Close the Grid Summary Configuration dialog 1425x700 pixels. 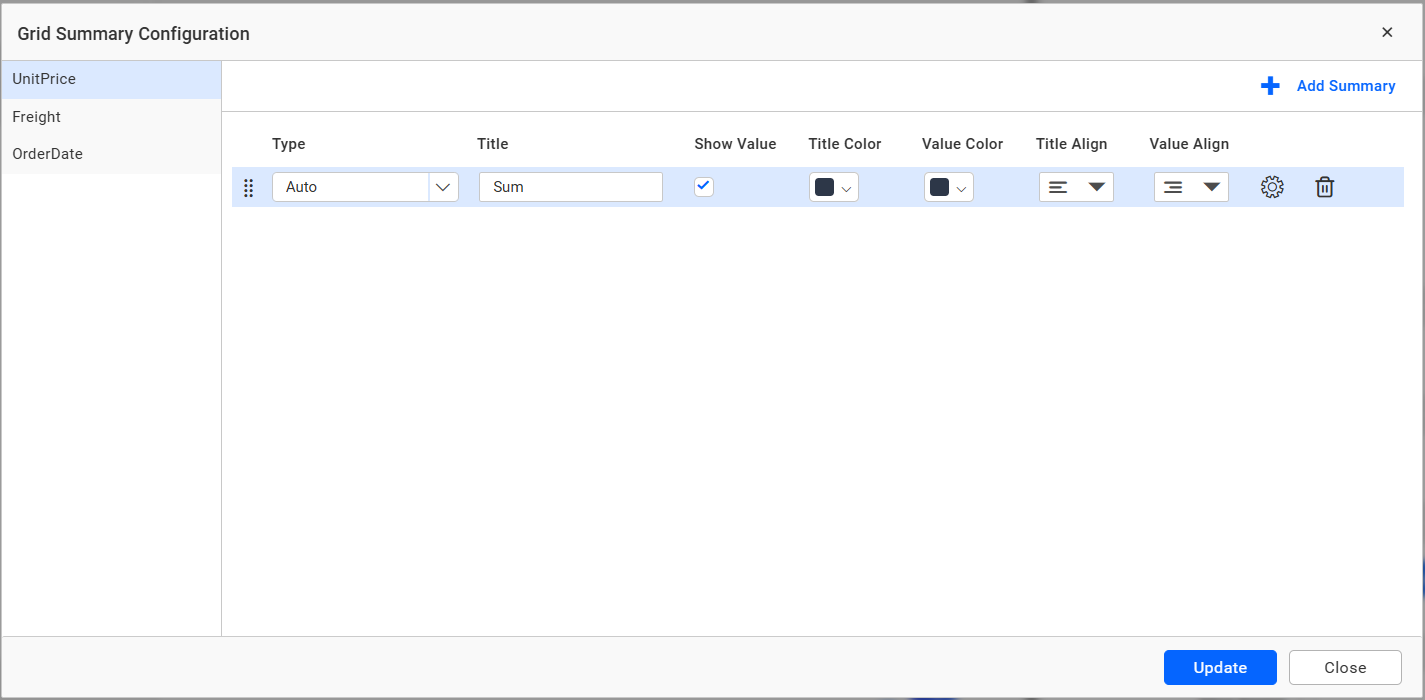[1387, 31]
